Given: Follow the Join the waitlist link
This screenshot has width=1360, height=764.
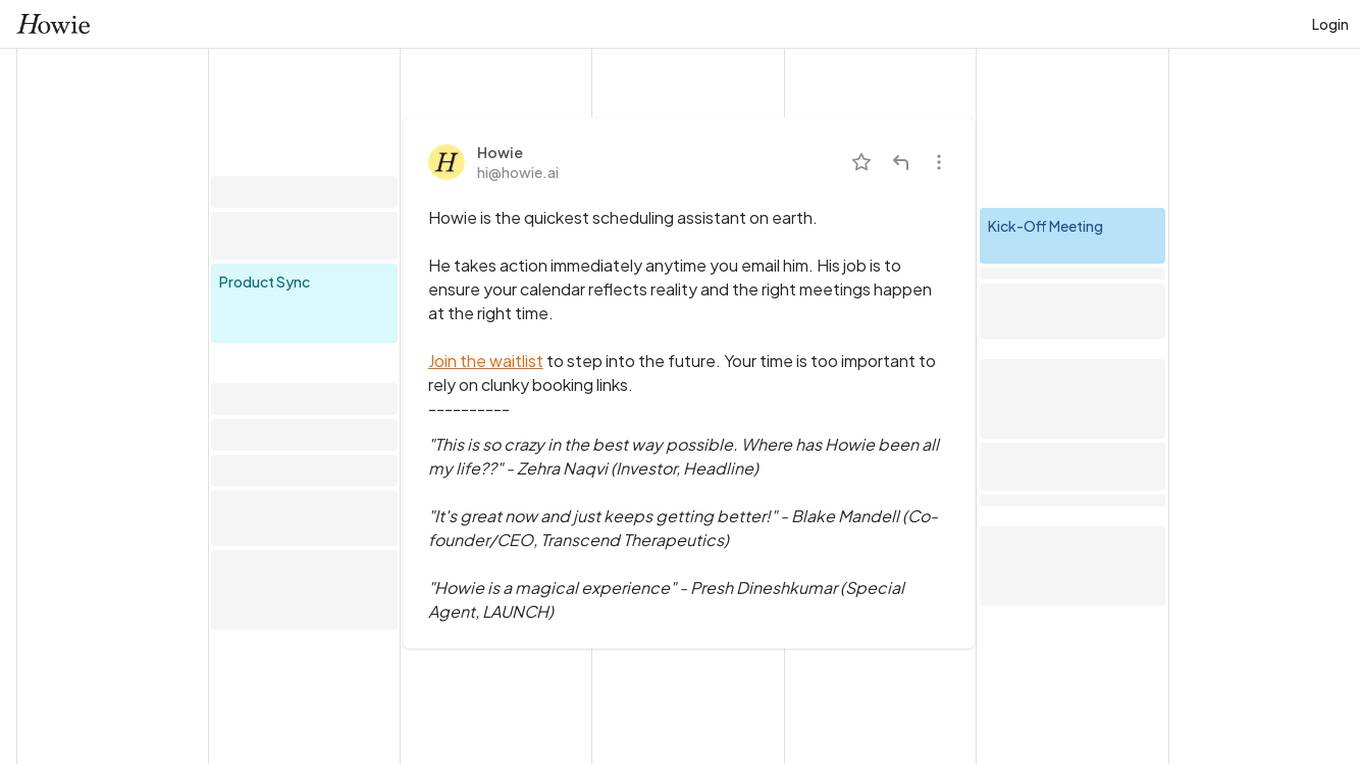Looking at the screenshot, I should [486, 361].
